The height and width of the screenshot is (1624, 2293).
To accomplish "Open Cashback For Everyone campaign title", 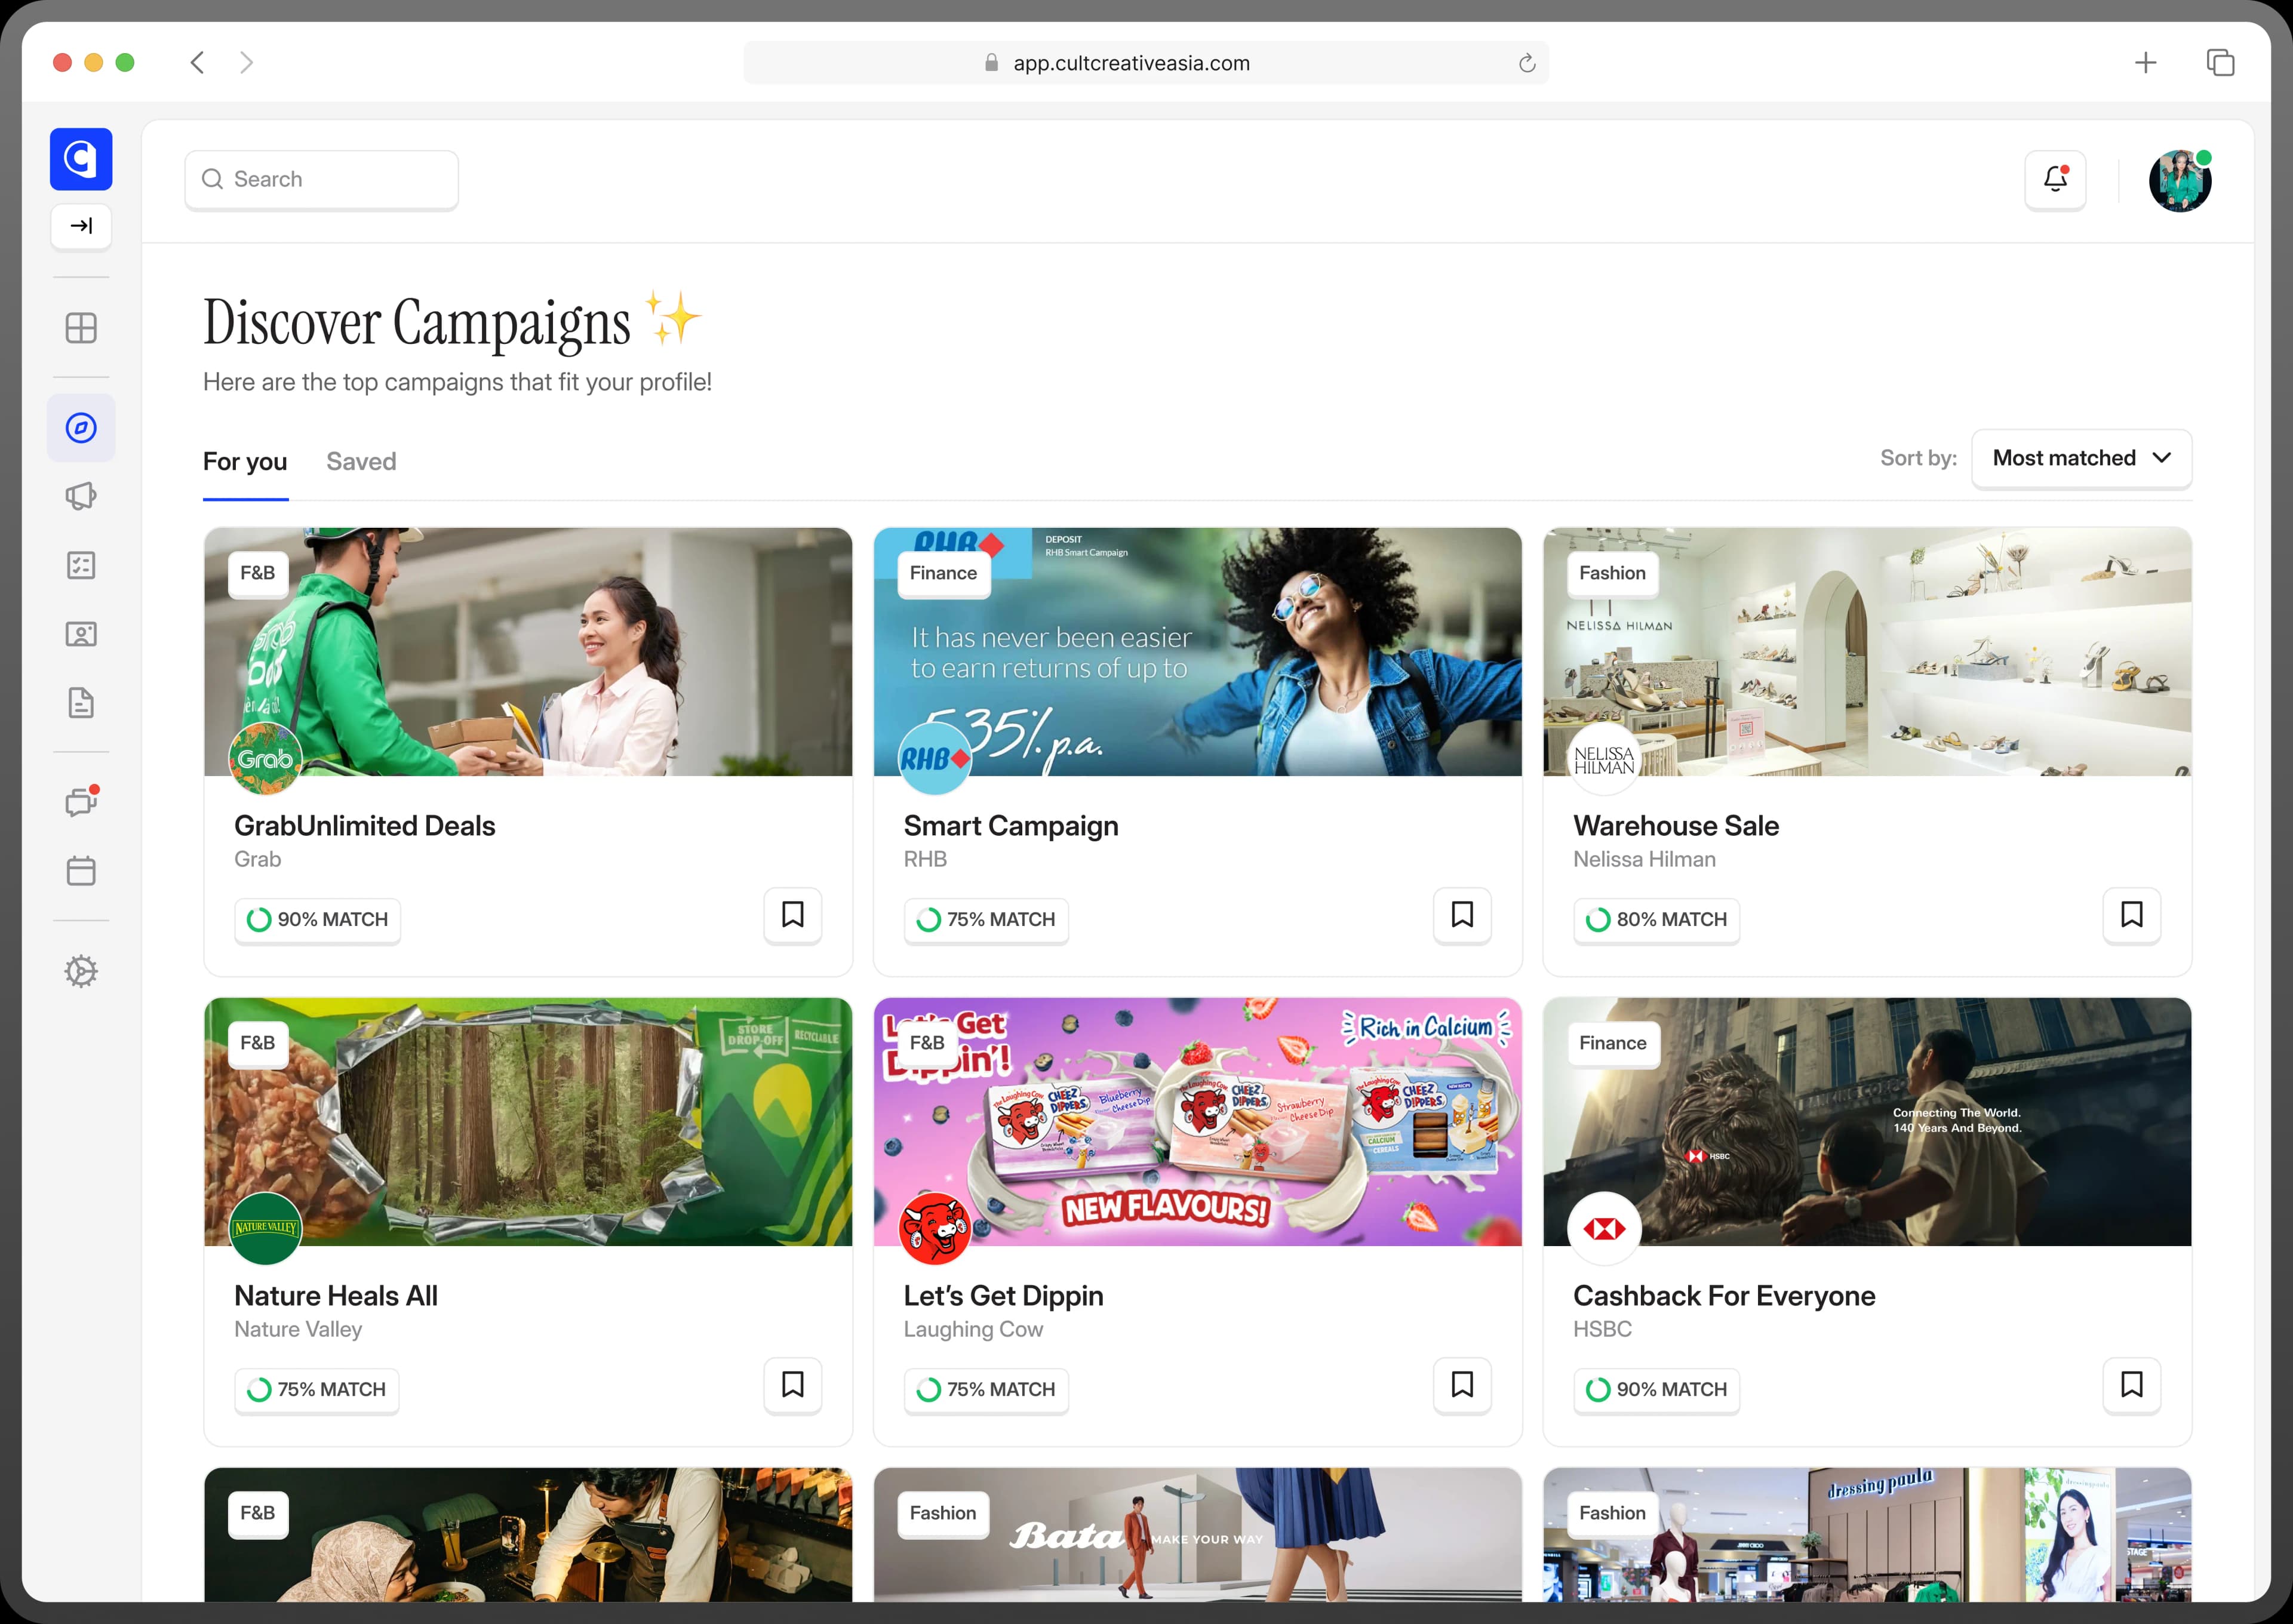I will 1723,1296.
